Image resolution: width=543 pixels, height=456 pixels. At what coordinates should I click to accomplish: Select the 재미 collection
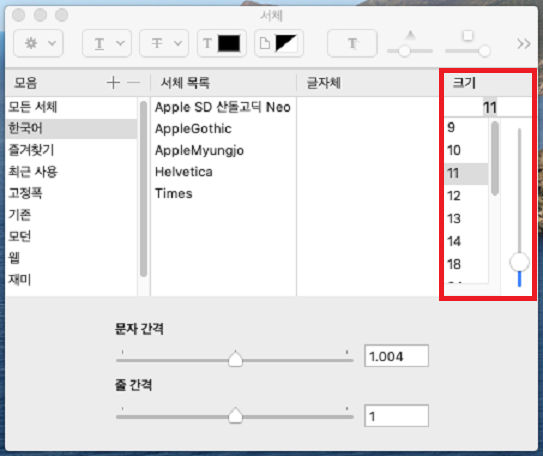[71, 279]
